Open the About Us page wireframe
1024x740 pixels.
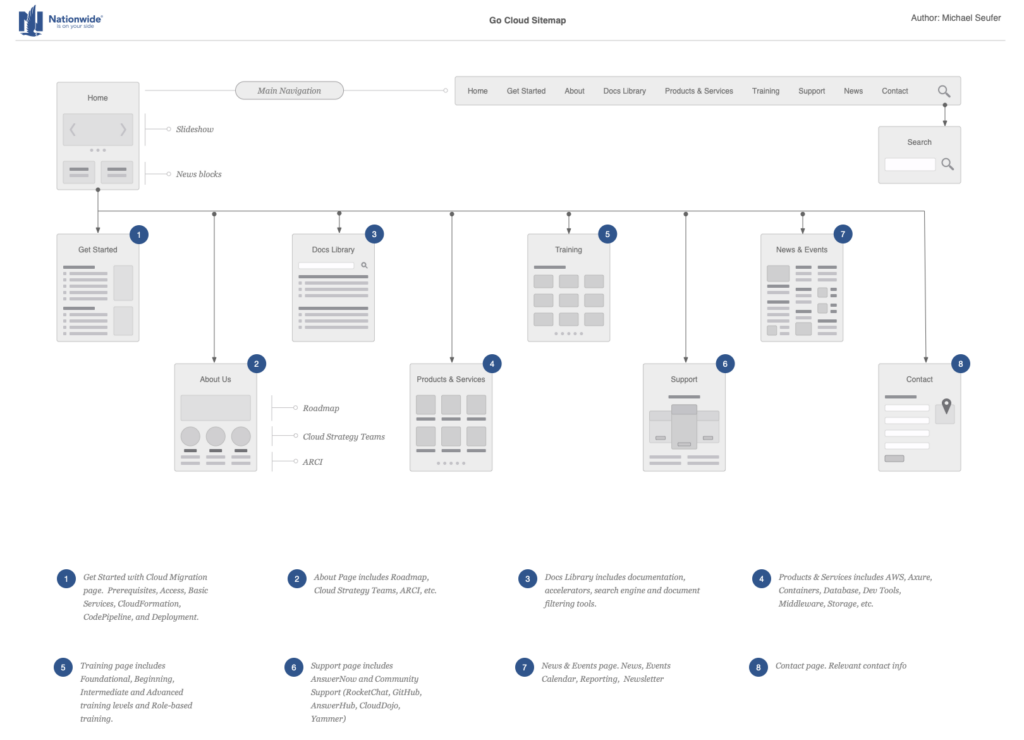(216, 417)
